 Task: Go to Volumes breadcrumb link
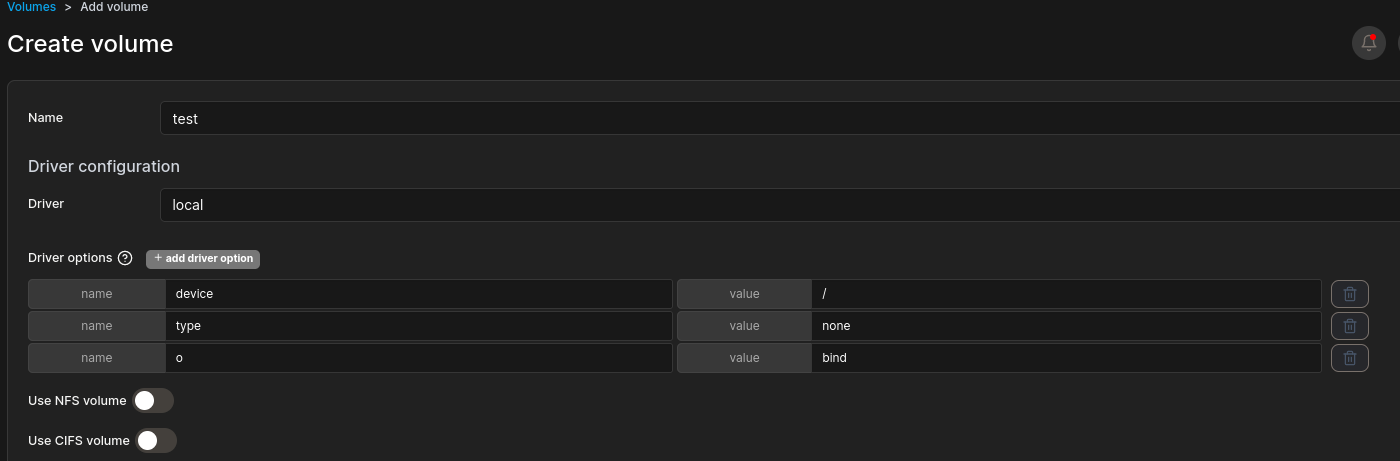click(x=31, y=7)
